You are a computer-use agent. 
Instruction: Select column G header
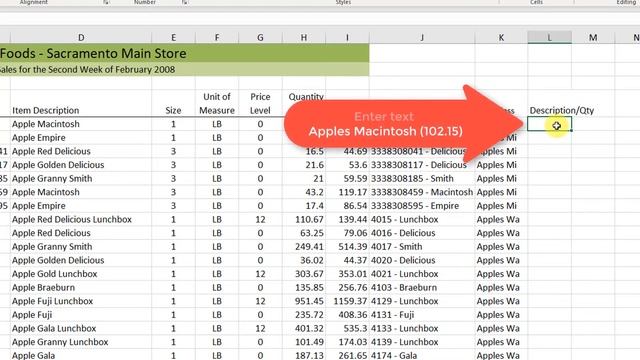260,38
